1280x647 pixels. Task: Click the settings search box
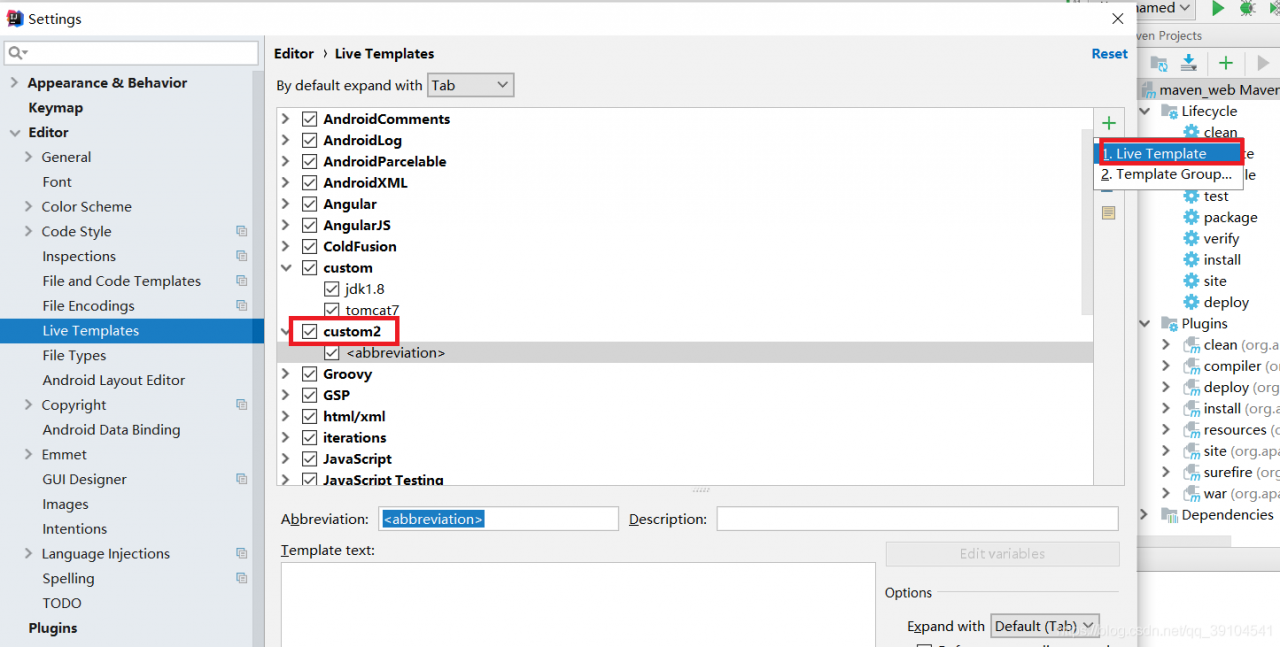(x=131, y=53)
